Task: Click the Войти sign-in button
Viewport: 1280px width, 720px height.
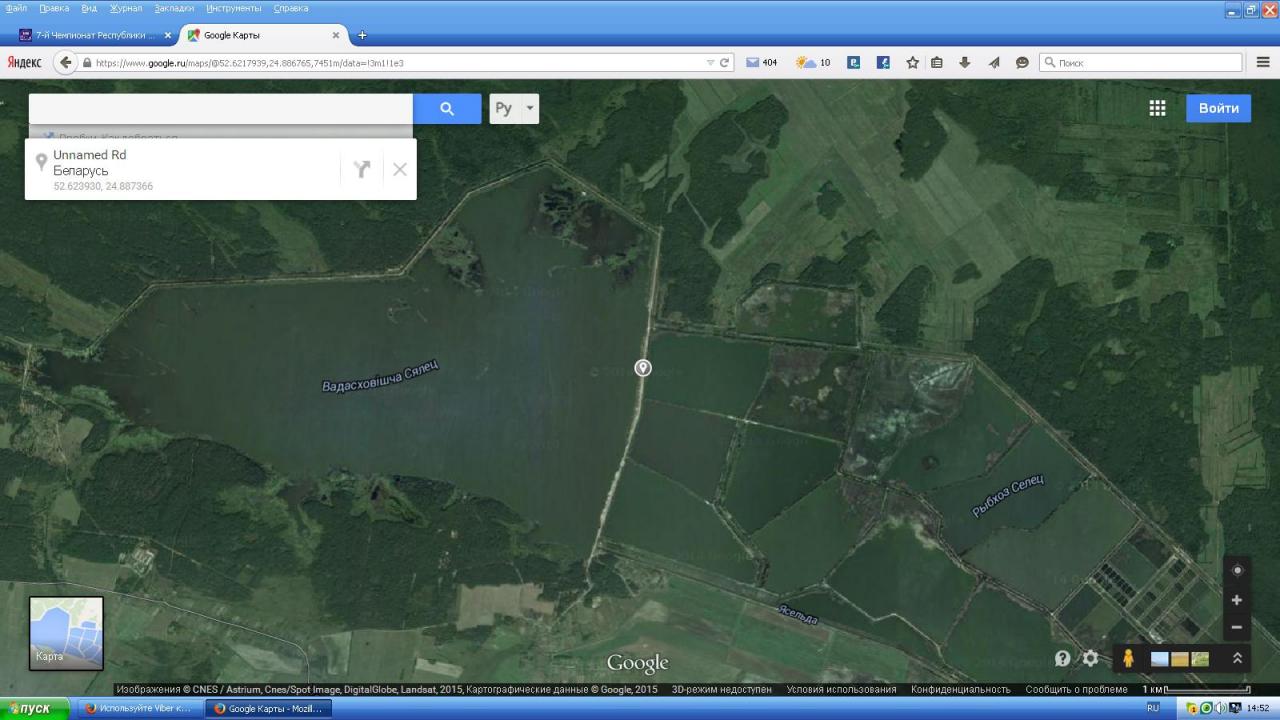Action: 1218,108
